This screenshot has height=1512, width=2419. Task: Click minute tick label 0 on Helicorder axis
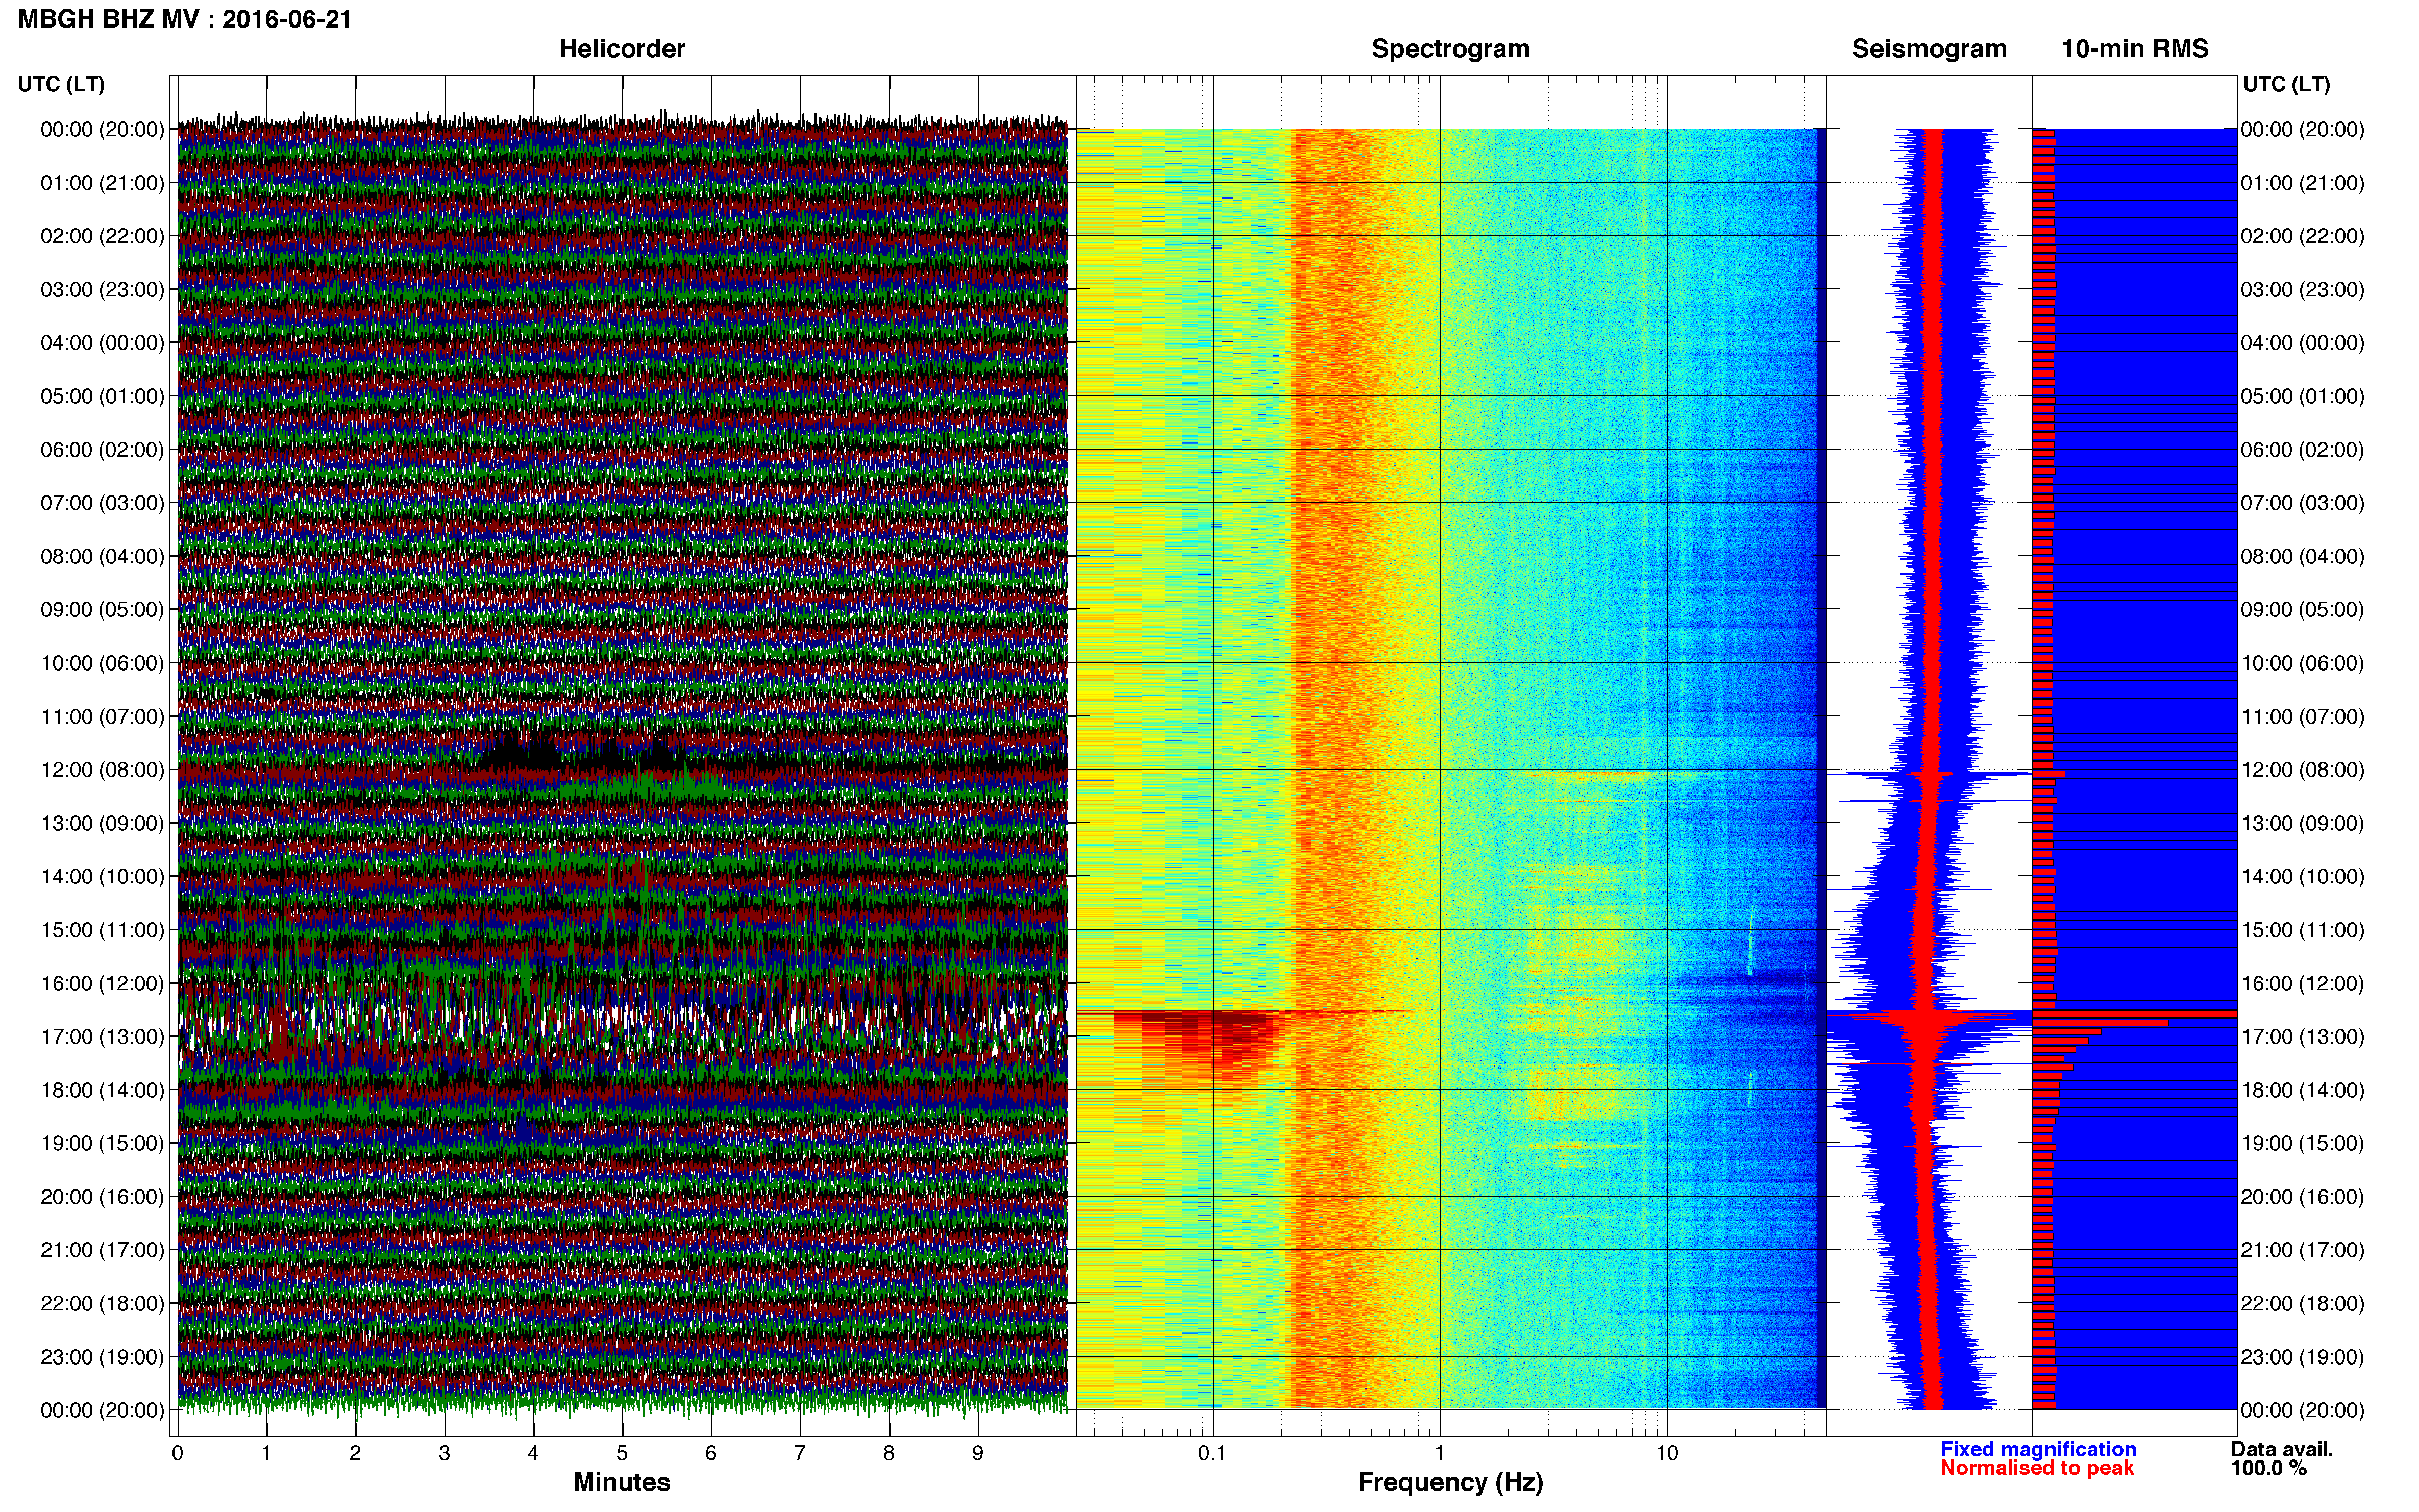pyautogui.click(x=177, y=1454)
